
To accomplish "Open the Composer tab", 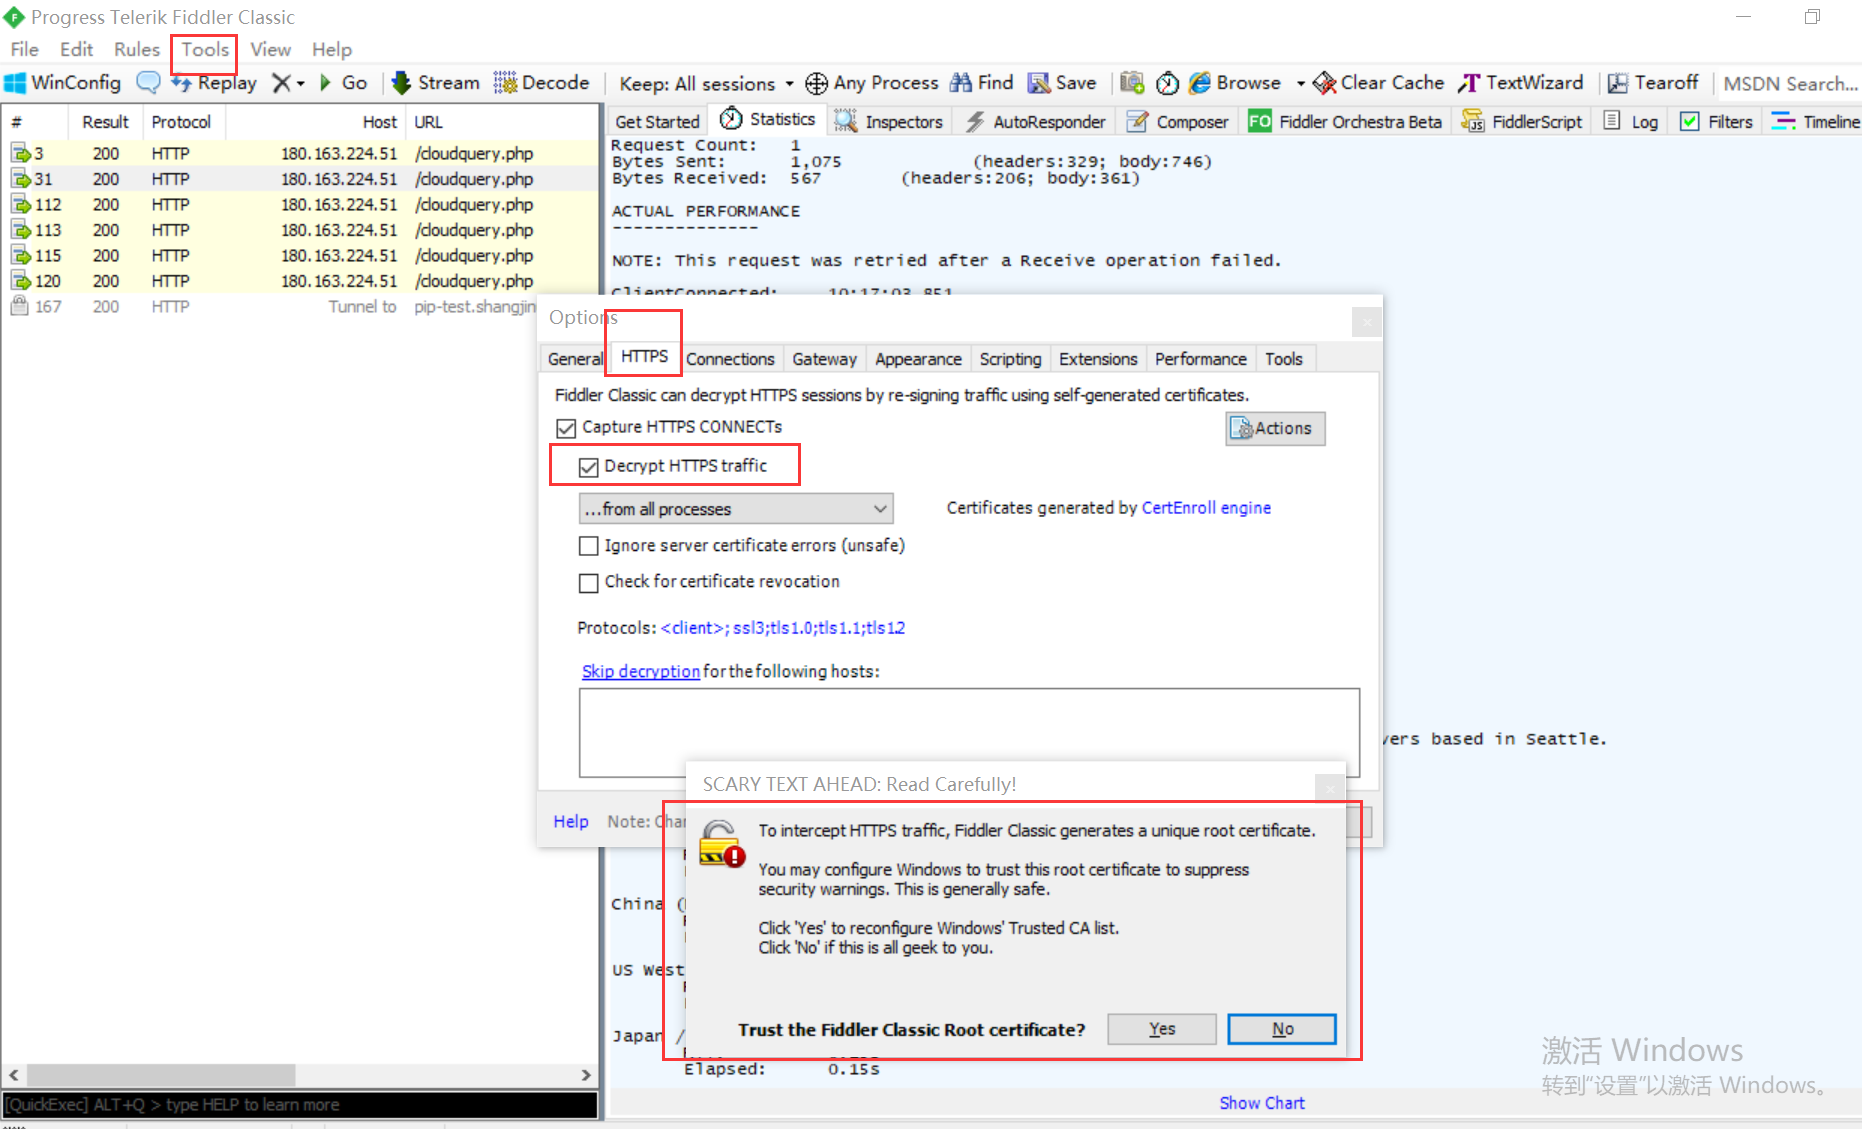I will coord(1178,122).
